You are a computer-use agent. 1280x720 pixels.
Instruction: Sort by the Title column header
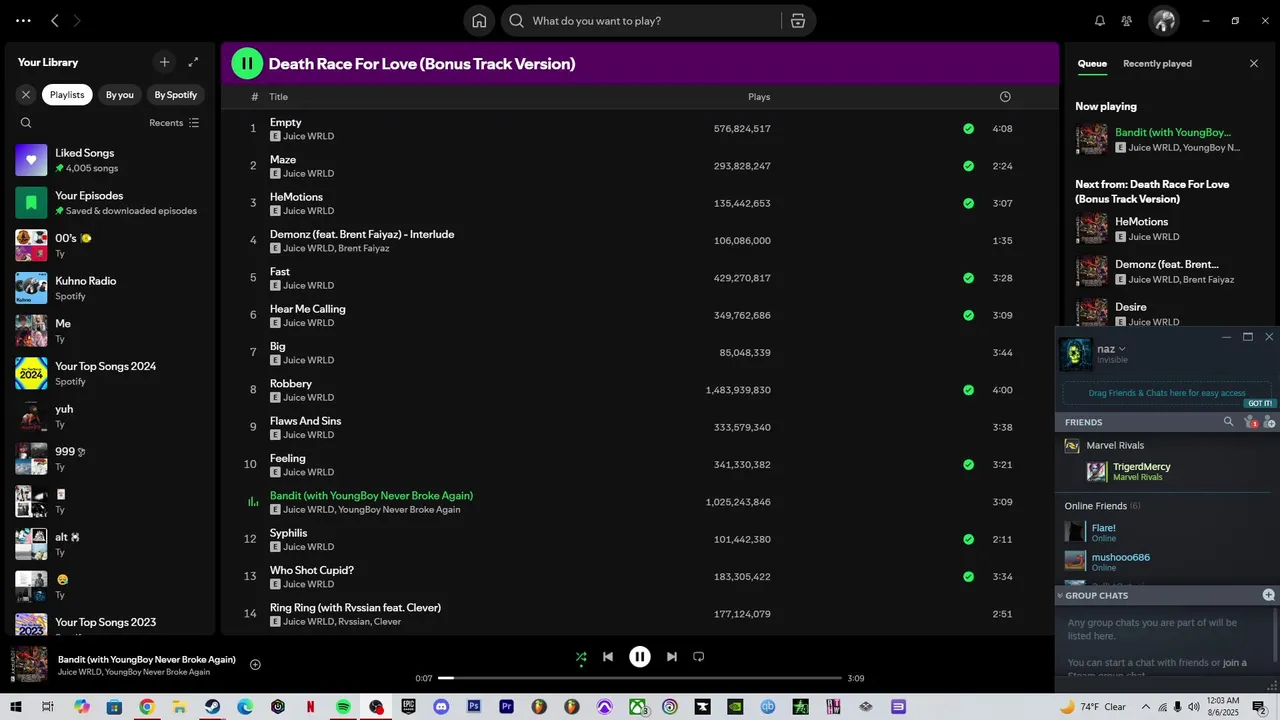coord(279,97)
